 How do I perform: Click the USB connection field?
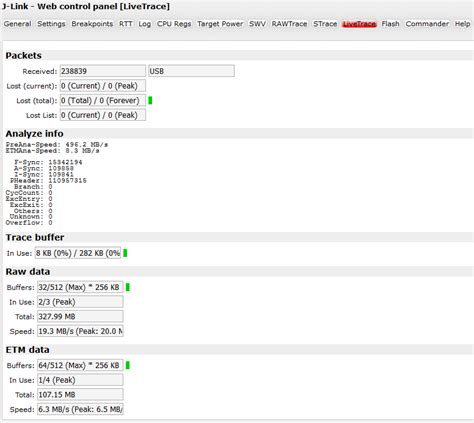[x=191, y=71]
